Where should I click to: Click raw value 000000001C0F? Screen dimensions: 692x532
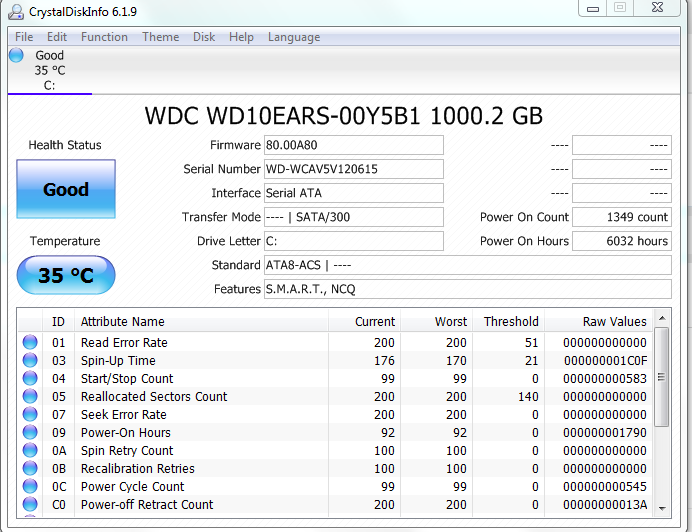(x=605, y=361)
